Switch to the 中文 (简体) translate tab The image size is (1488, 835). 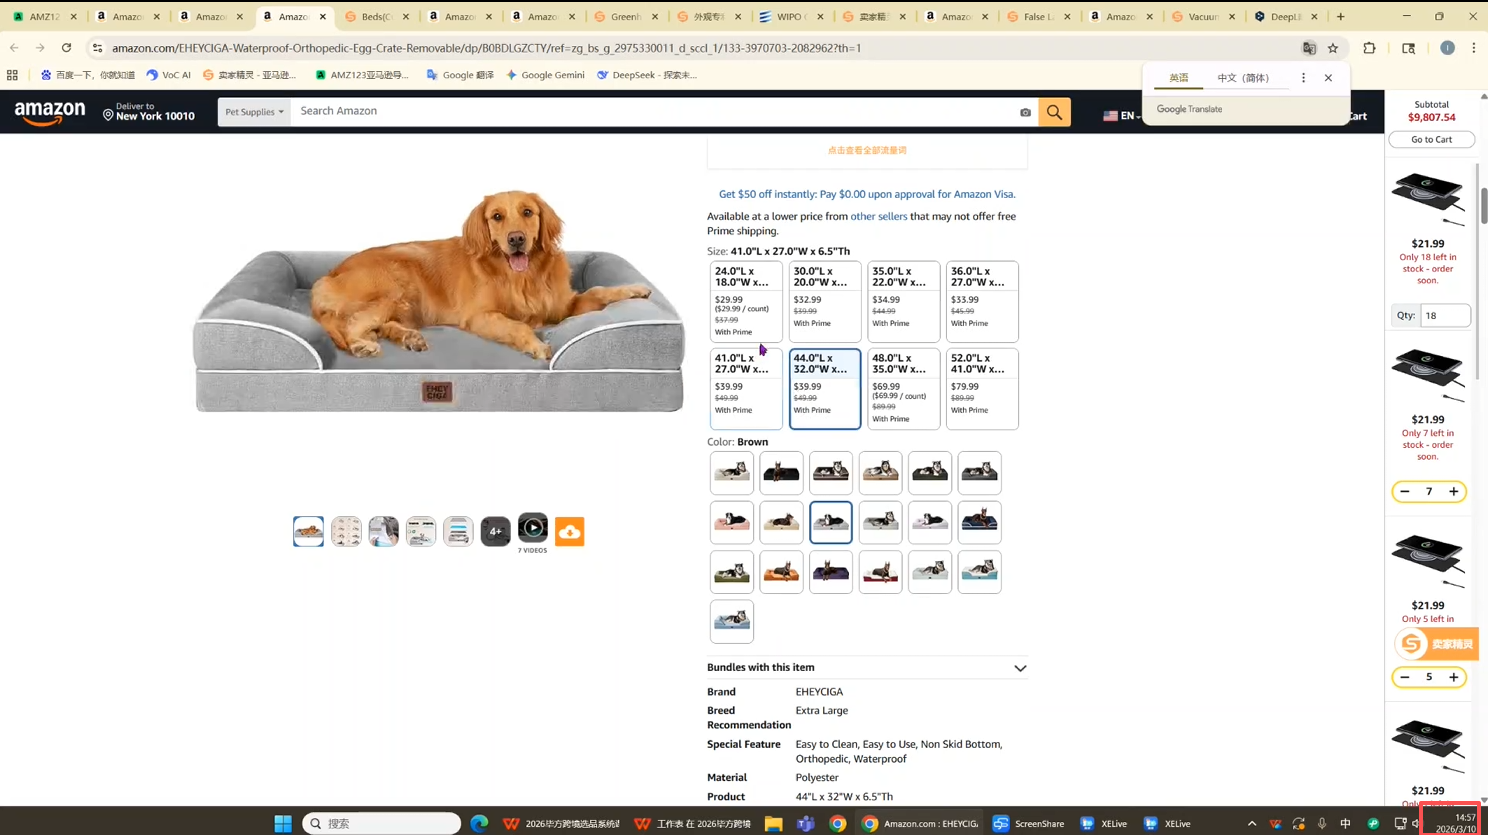[x=1242, y=78]
